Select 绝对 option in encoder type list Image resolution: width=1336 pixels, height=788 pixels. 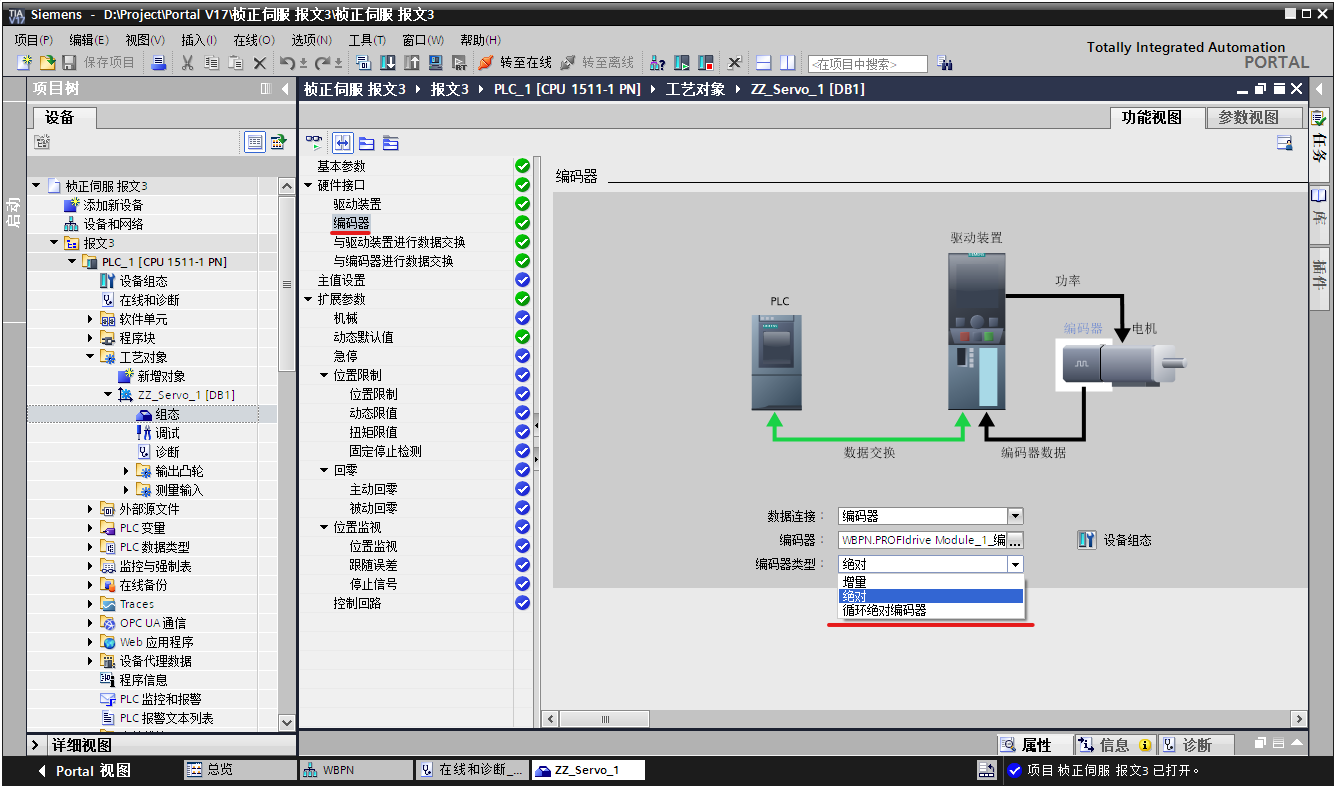(x=931, y=596)
